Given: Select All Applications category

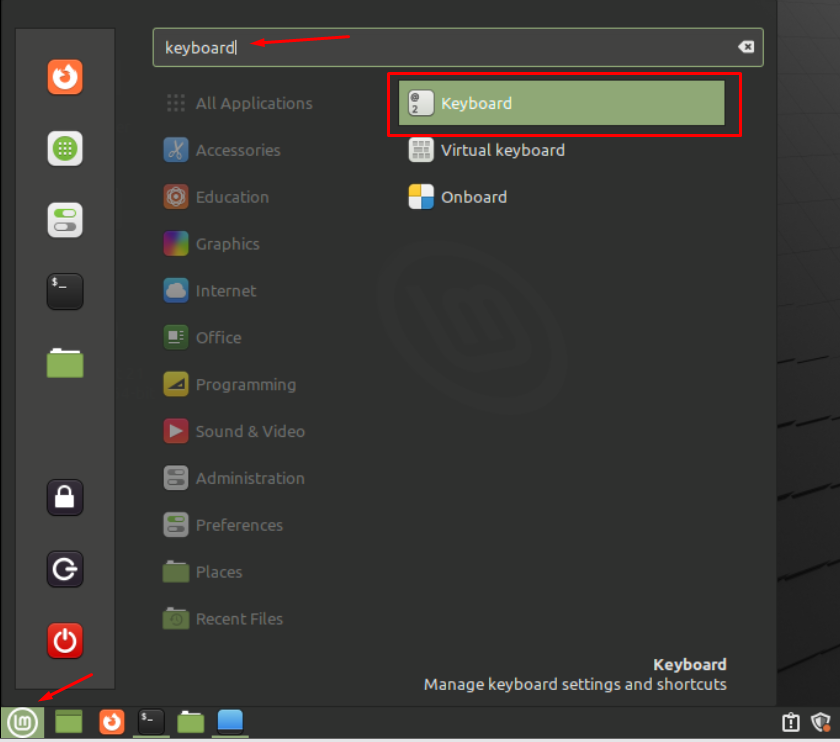Looking at the screenshot, I should tap(239, 103).
